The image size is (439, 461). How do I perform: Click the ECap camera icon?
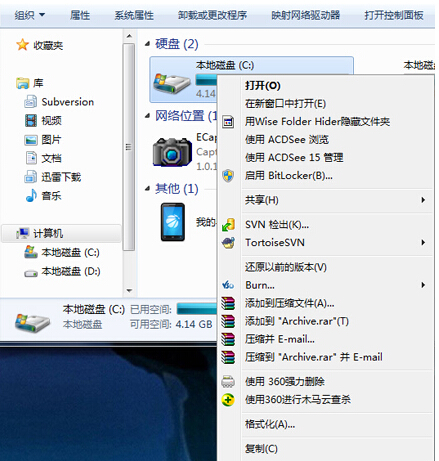(x=172, y=152)
